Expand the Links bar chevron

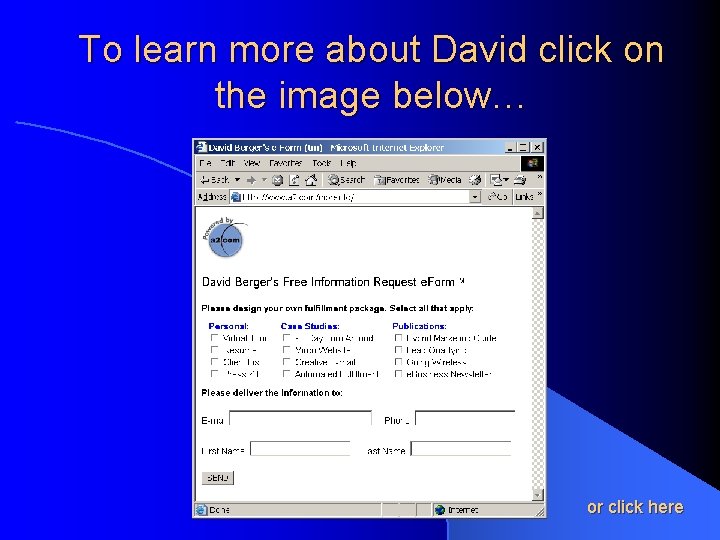(540, 194)
